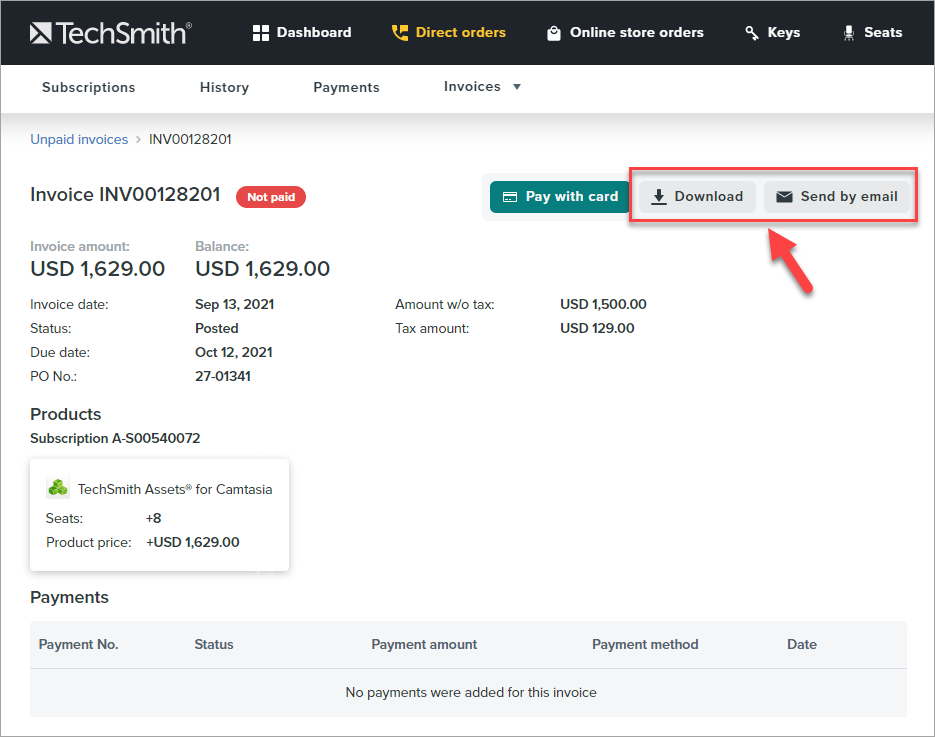Click the TechSmith Assets green cubes icon
Image resolution: width=935 pixels, height=737 pixels.
click(x=58, y=489)
